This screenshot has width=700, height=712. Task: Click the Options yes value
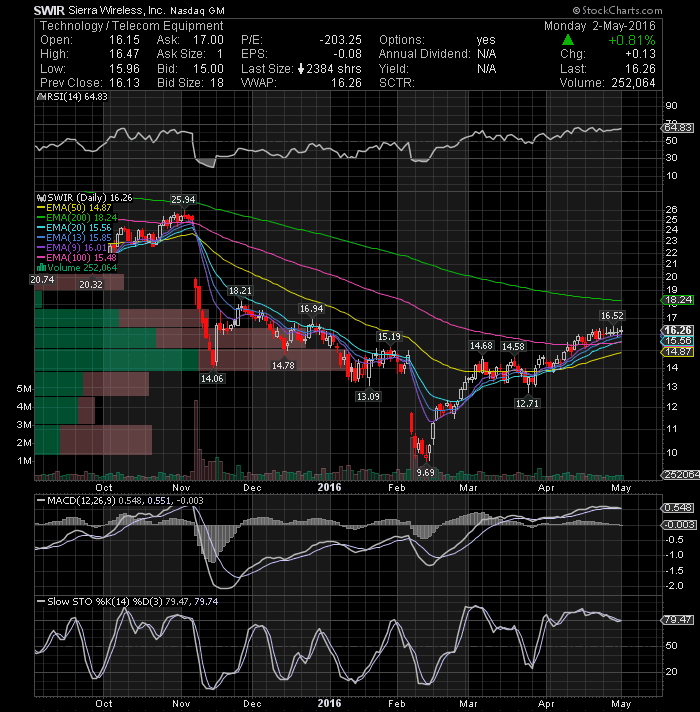pos(486,40)
